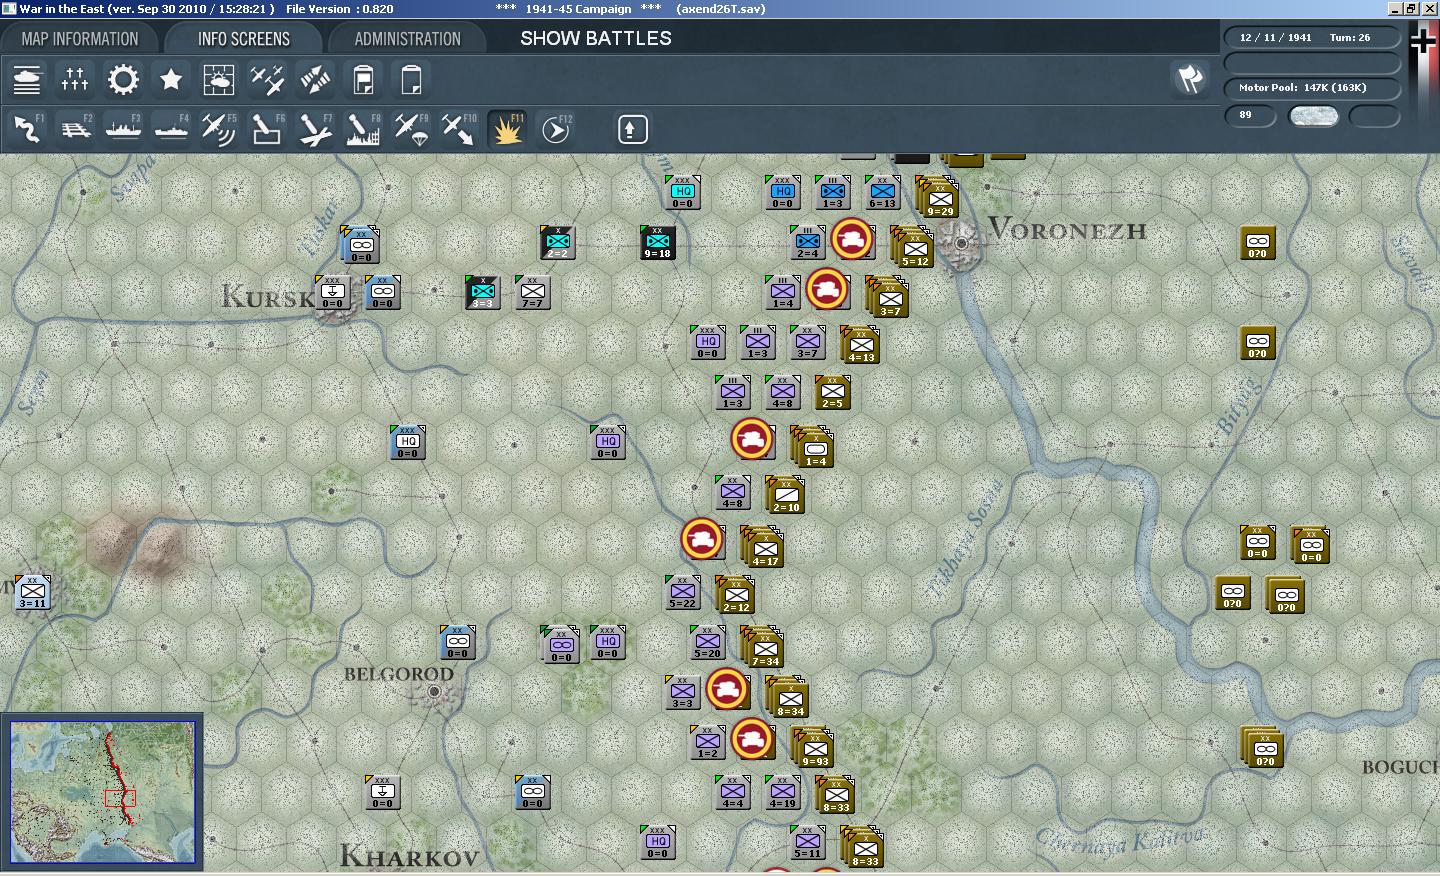Click battle marker beside the 4=17 stack
This screenshot has height=876, width=1440.
pos(702,540)
